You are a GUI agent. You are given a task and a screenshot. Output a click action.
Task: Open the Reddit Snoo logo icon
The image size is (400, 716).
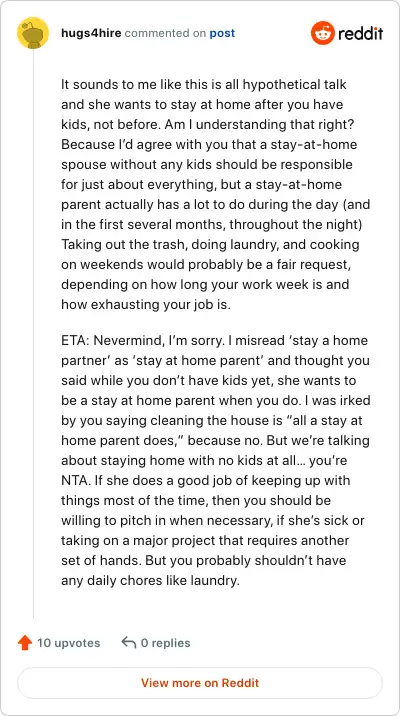322,33
